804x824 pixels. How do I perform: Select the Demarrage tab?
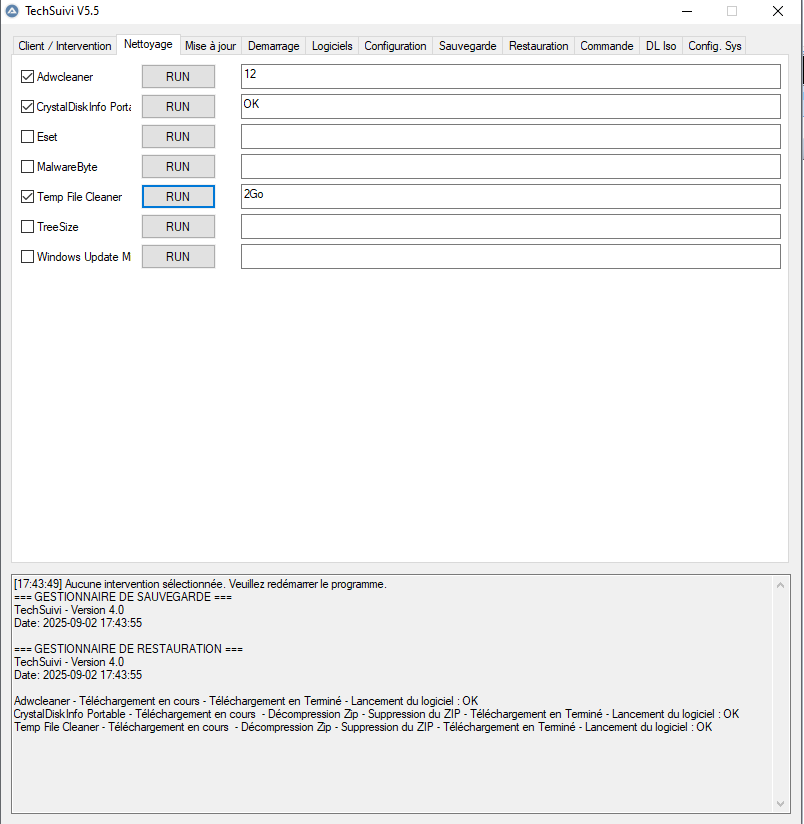pos(272,45)
